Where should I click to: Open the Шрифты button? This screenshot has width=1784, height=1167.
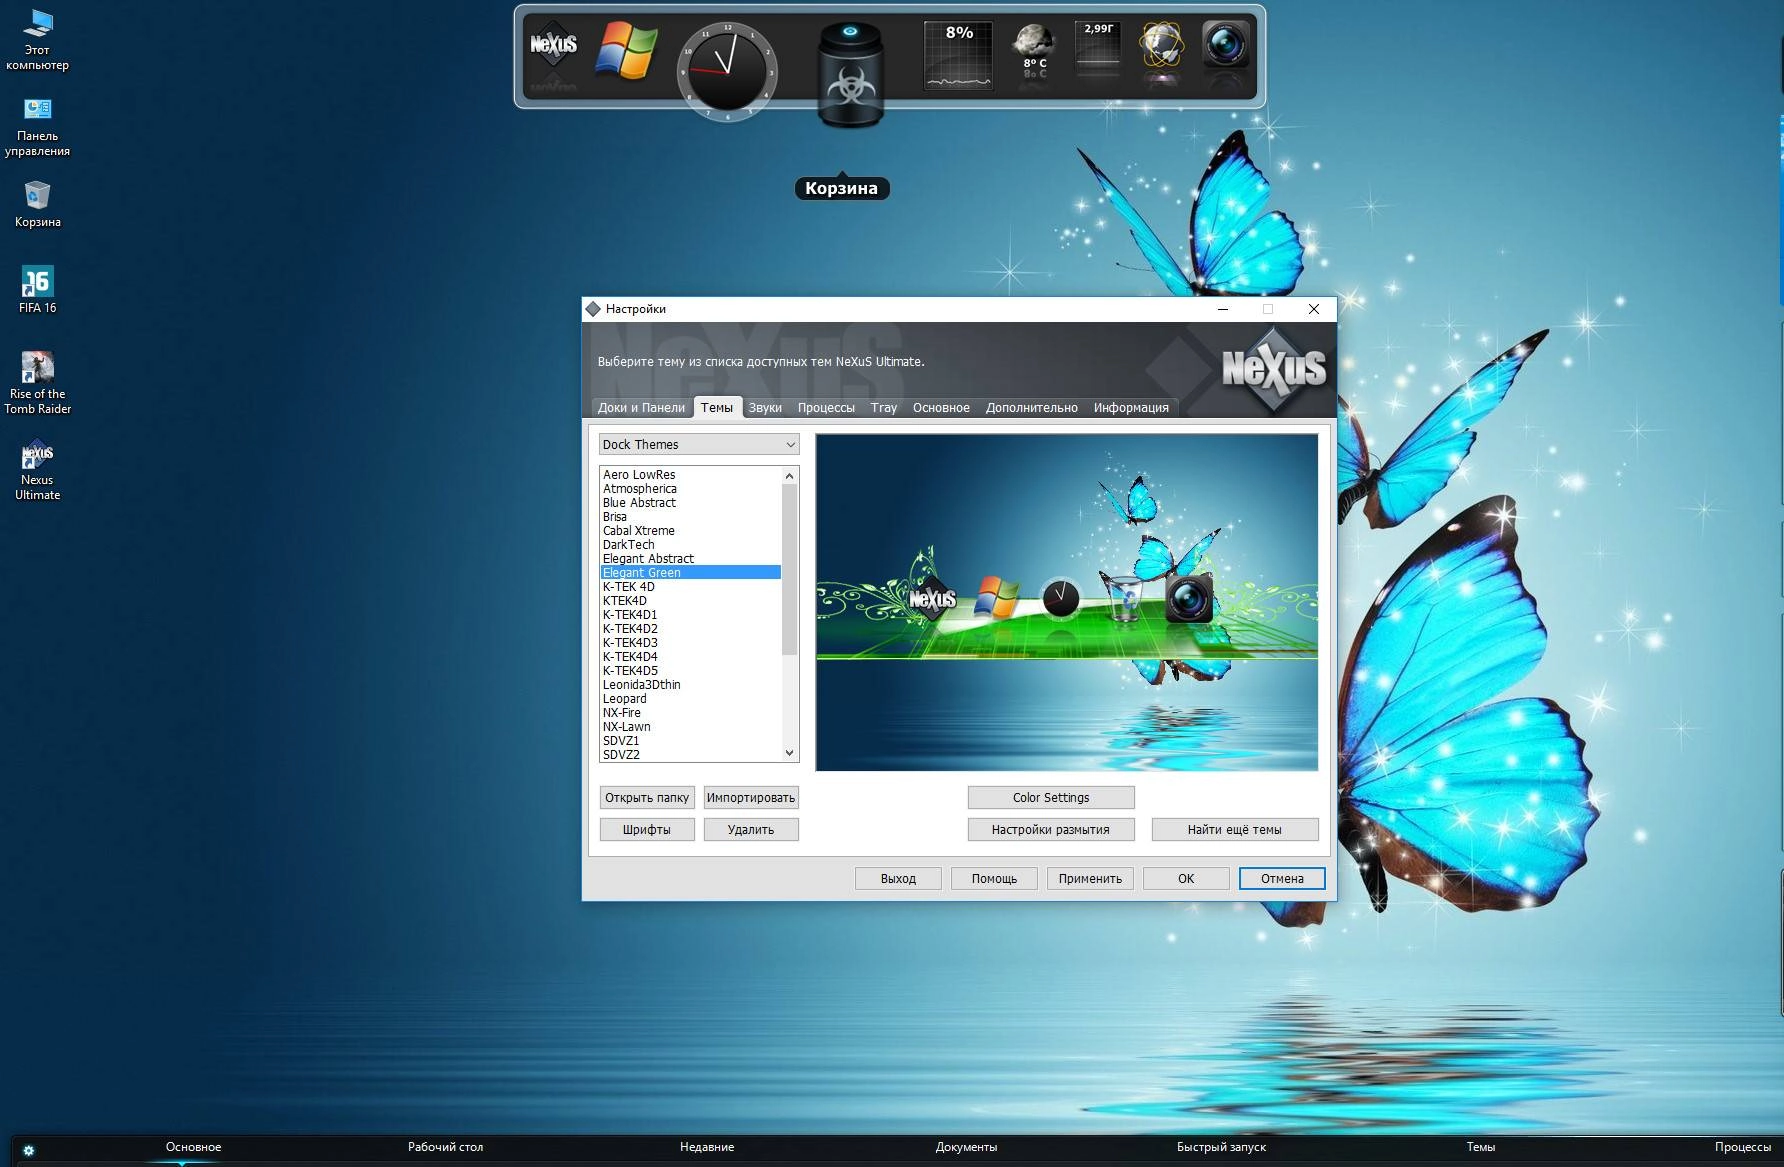click(x=647, y=829)
